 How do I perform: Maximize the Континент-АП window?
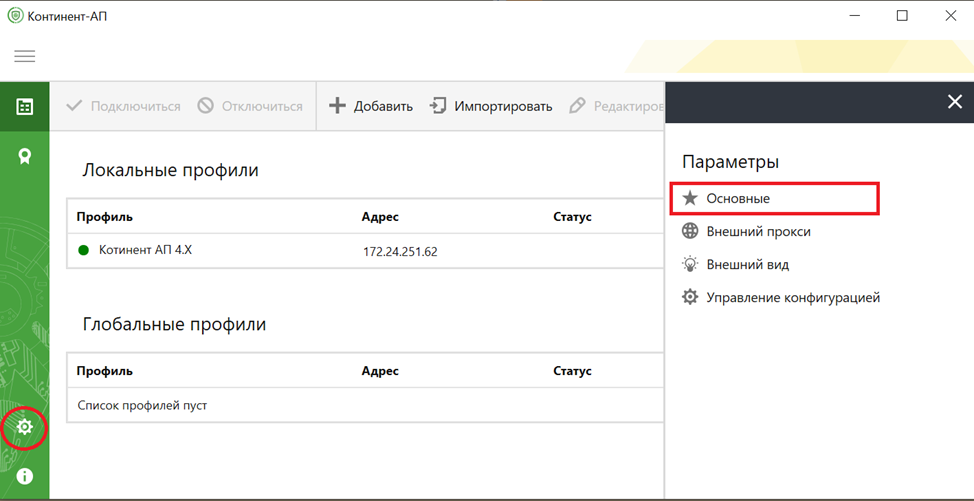click(x=902, y=16)
